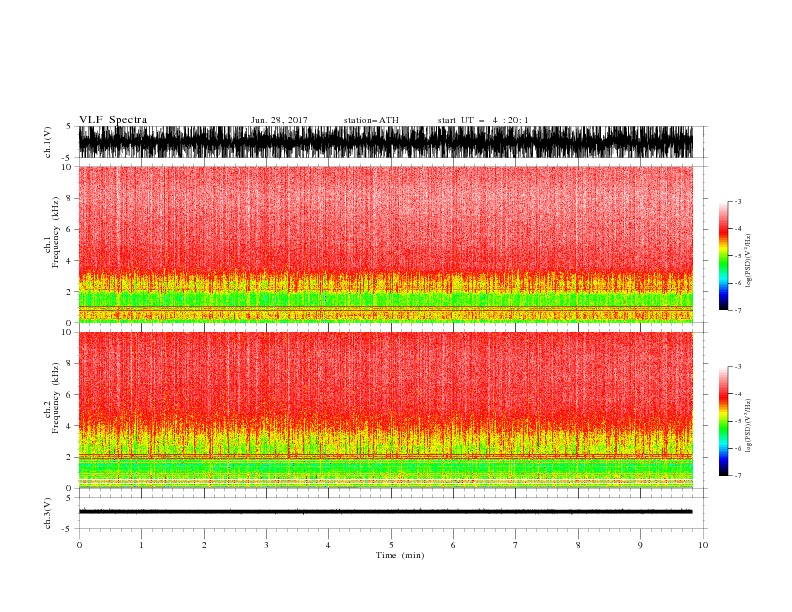Click time axis tick label 7

point(516,545)
